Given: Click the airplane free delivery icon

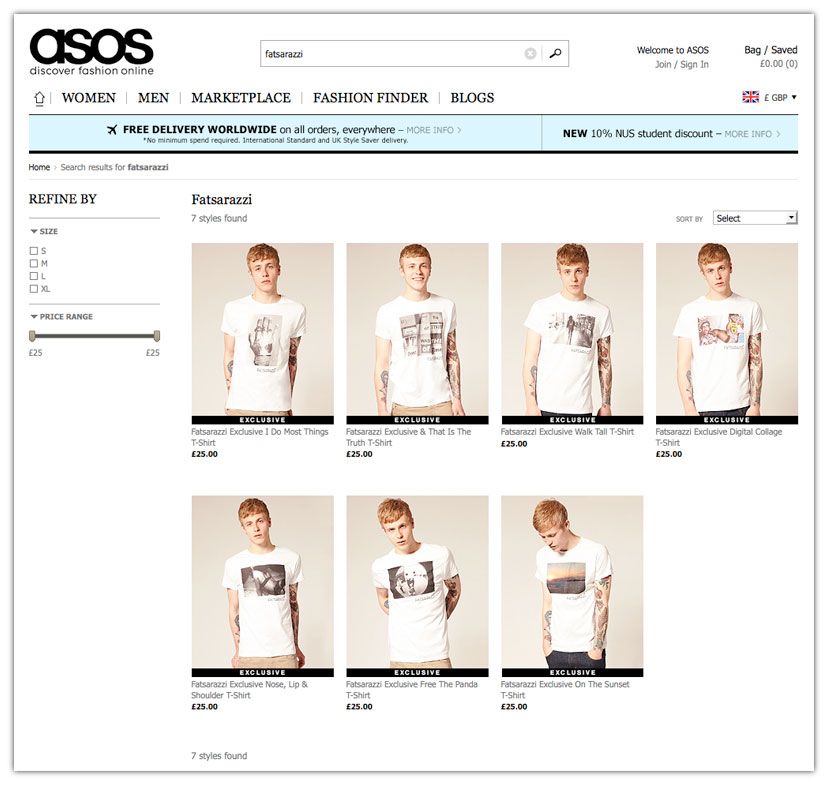Looking at the screenshot, I should click(x=112, y=130).
